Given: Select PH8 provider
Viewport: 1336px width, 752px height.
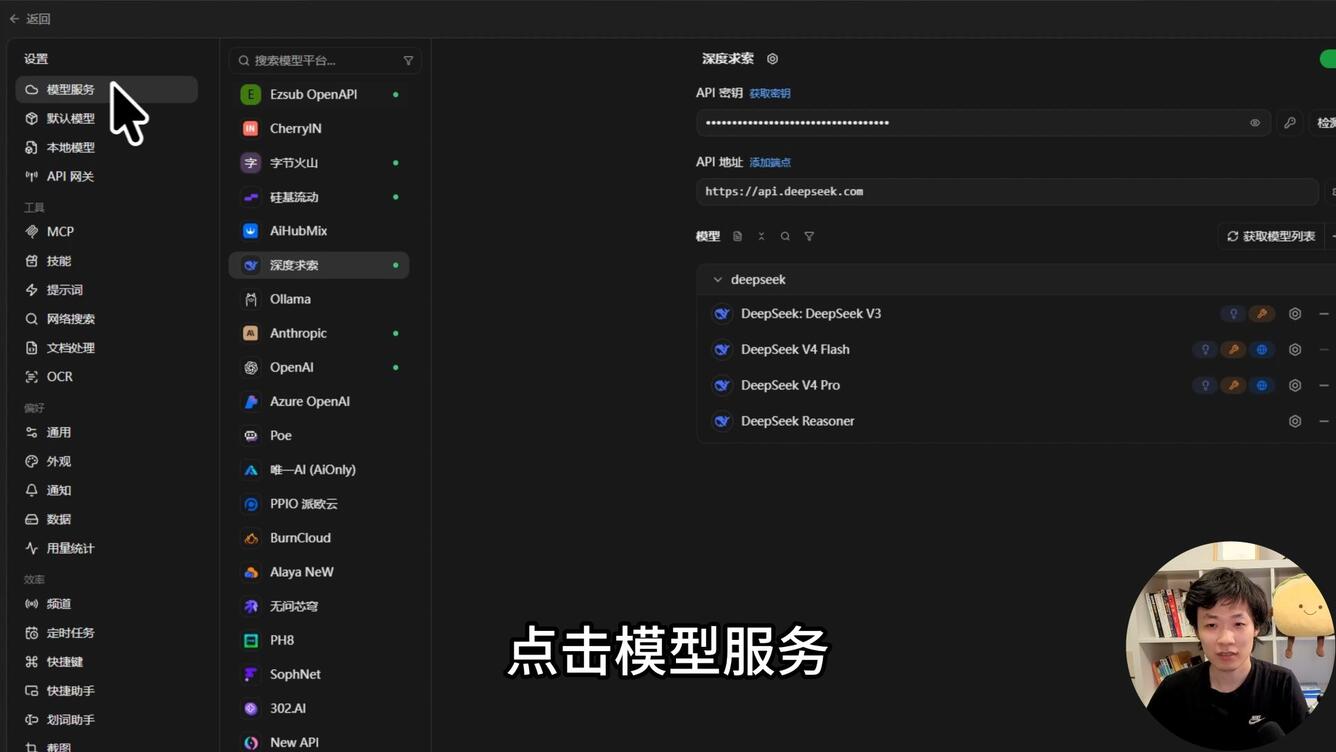Looking at the screenshot, I should coord(319,640).
